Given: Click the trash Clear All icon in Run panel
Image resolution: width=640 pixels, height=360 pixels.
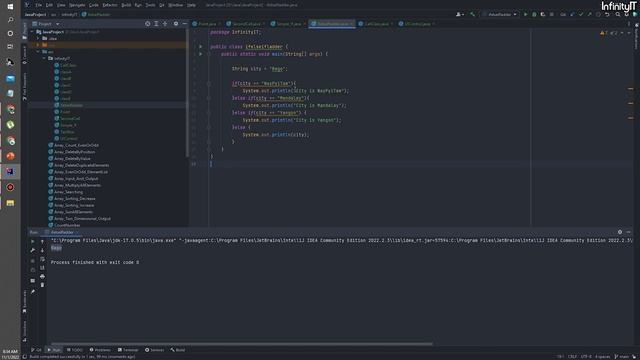Looking at the screenshot, I should click(42, 285).
